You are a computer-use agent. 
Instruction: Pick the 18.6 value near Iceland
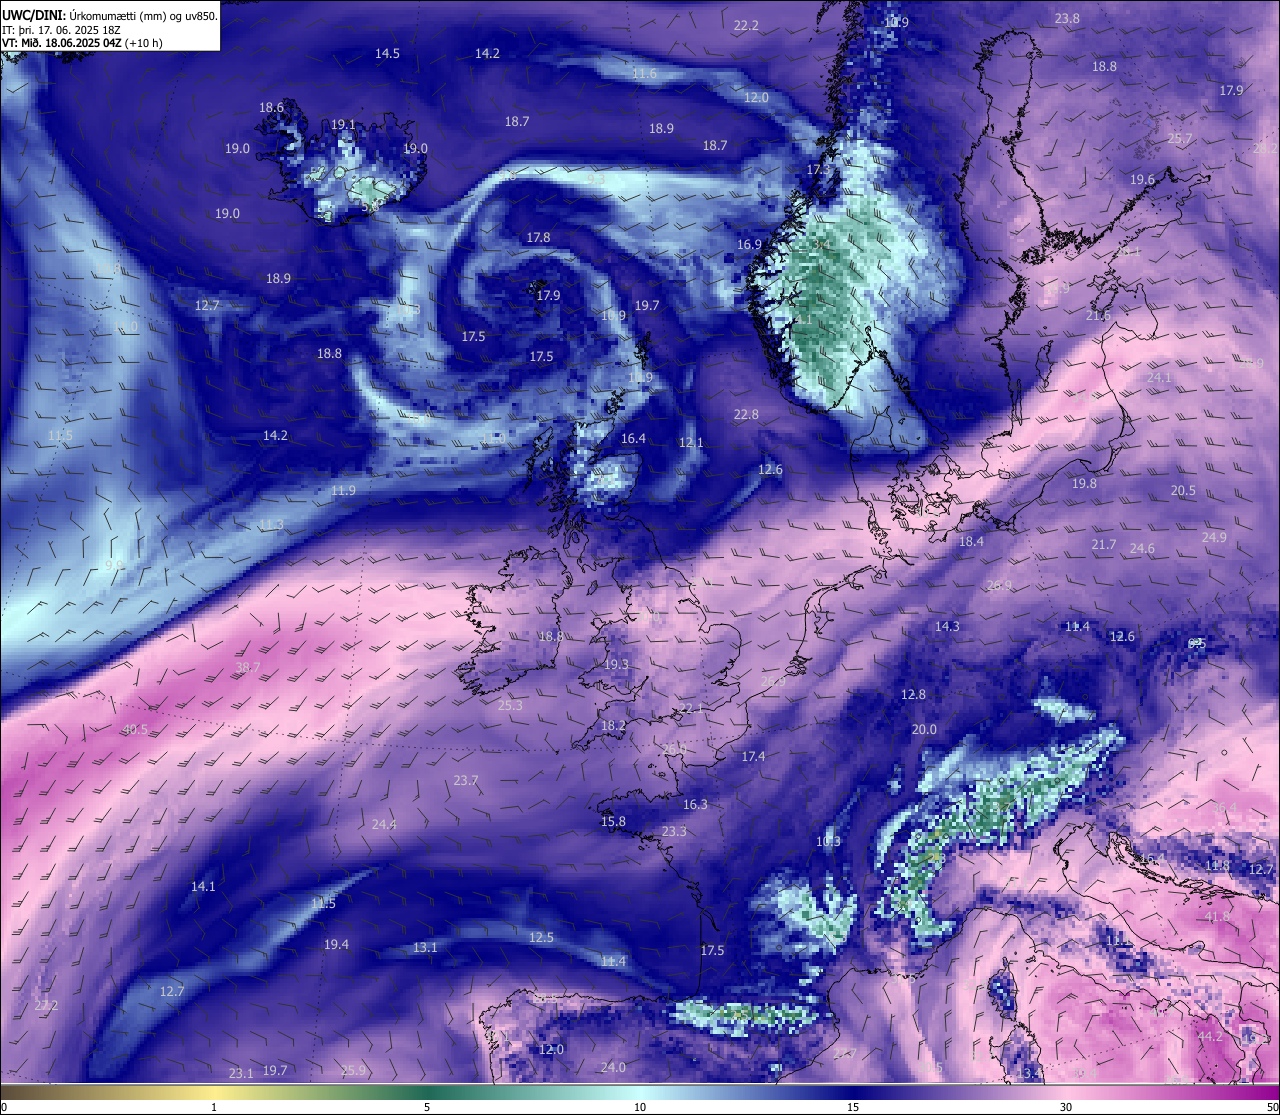271,107
